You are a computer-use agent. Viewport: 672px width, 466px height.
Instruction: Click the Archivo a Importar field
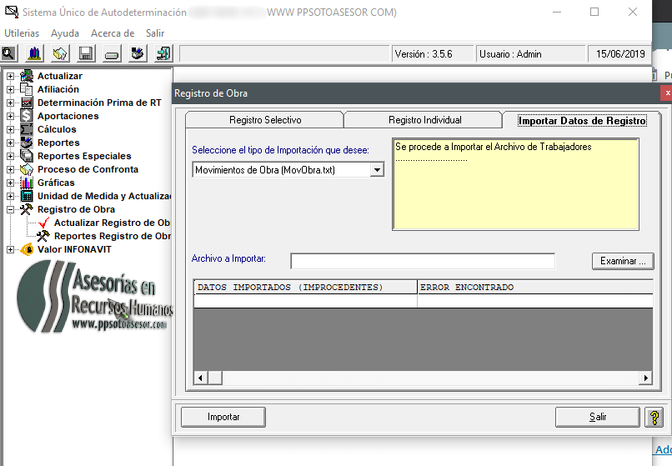(423, 261)
